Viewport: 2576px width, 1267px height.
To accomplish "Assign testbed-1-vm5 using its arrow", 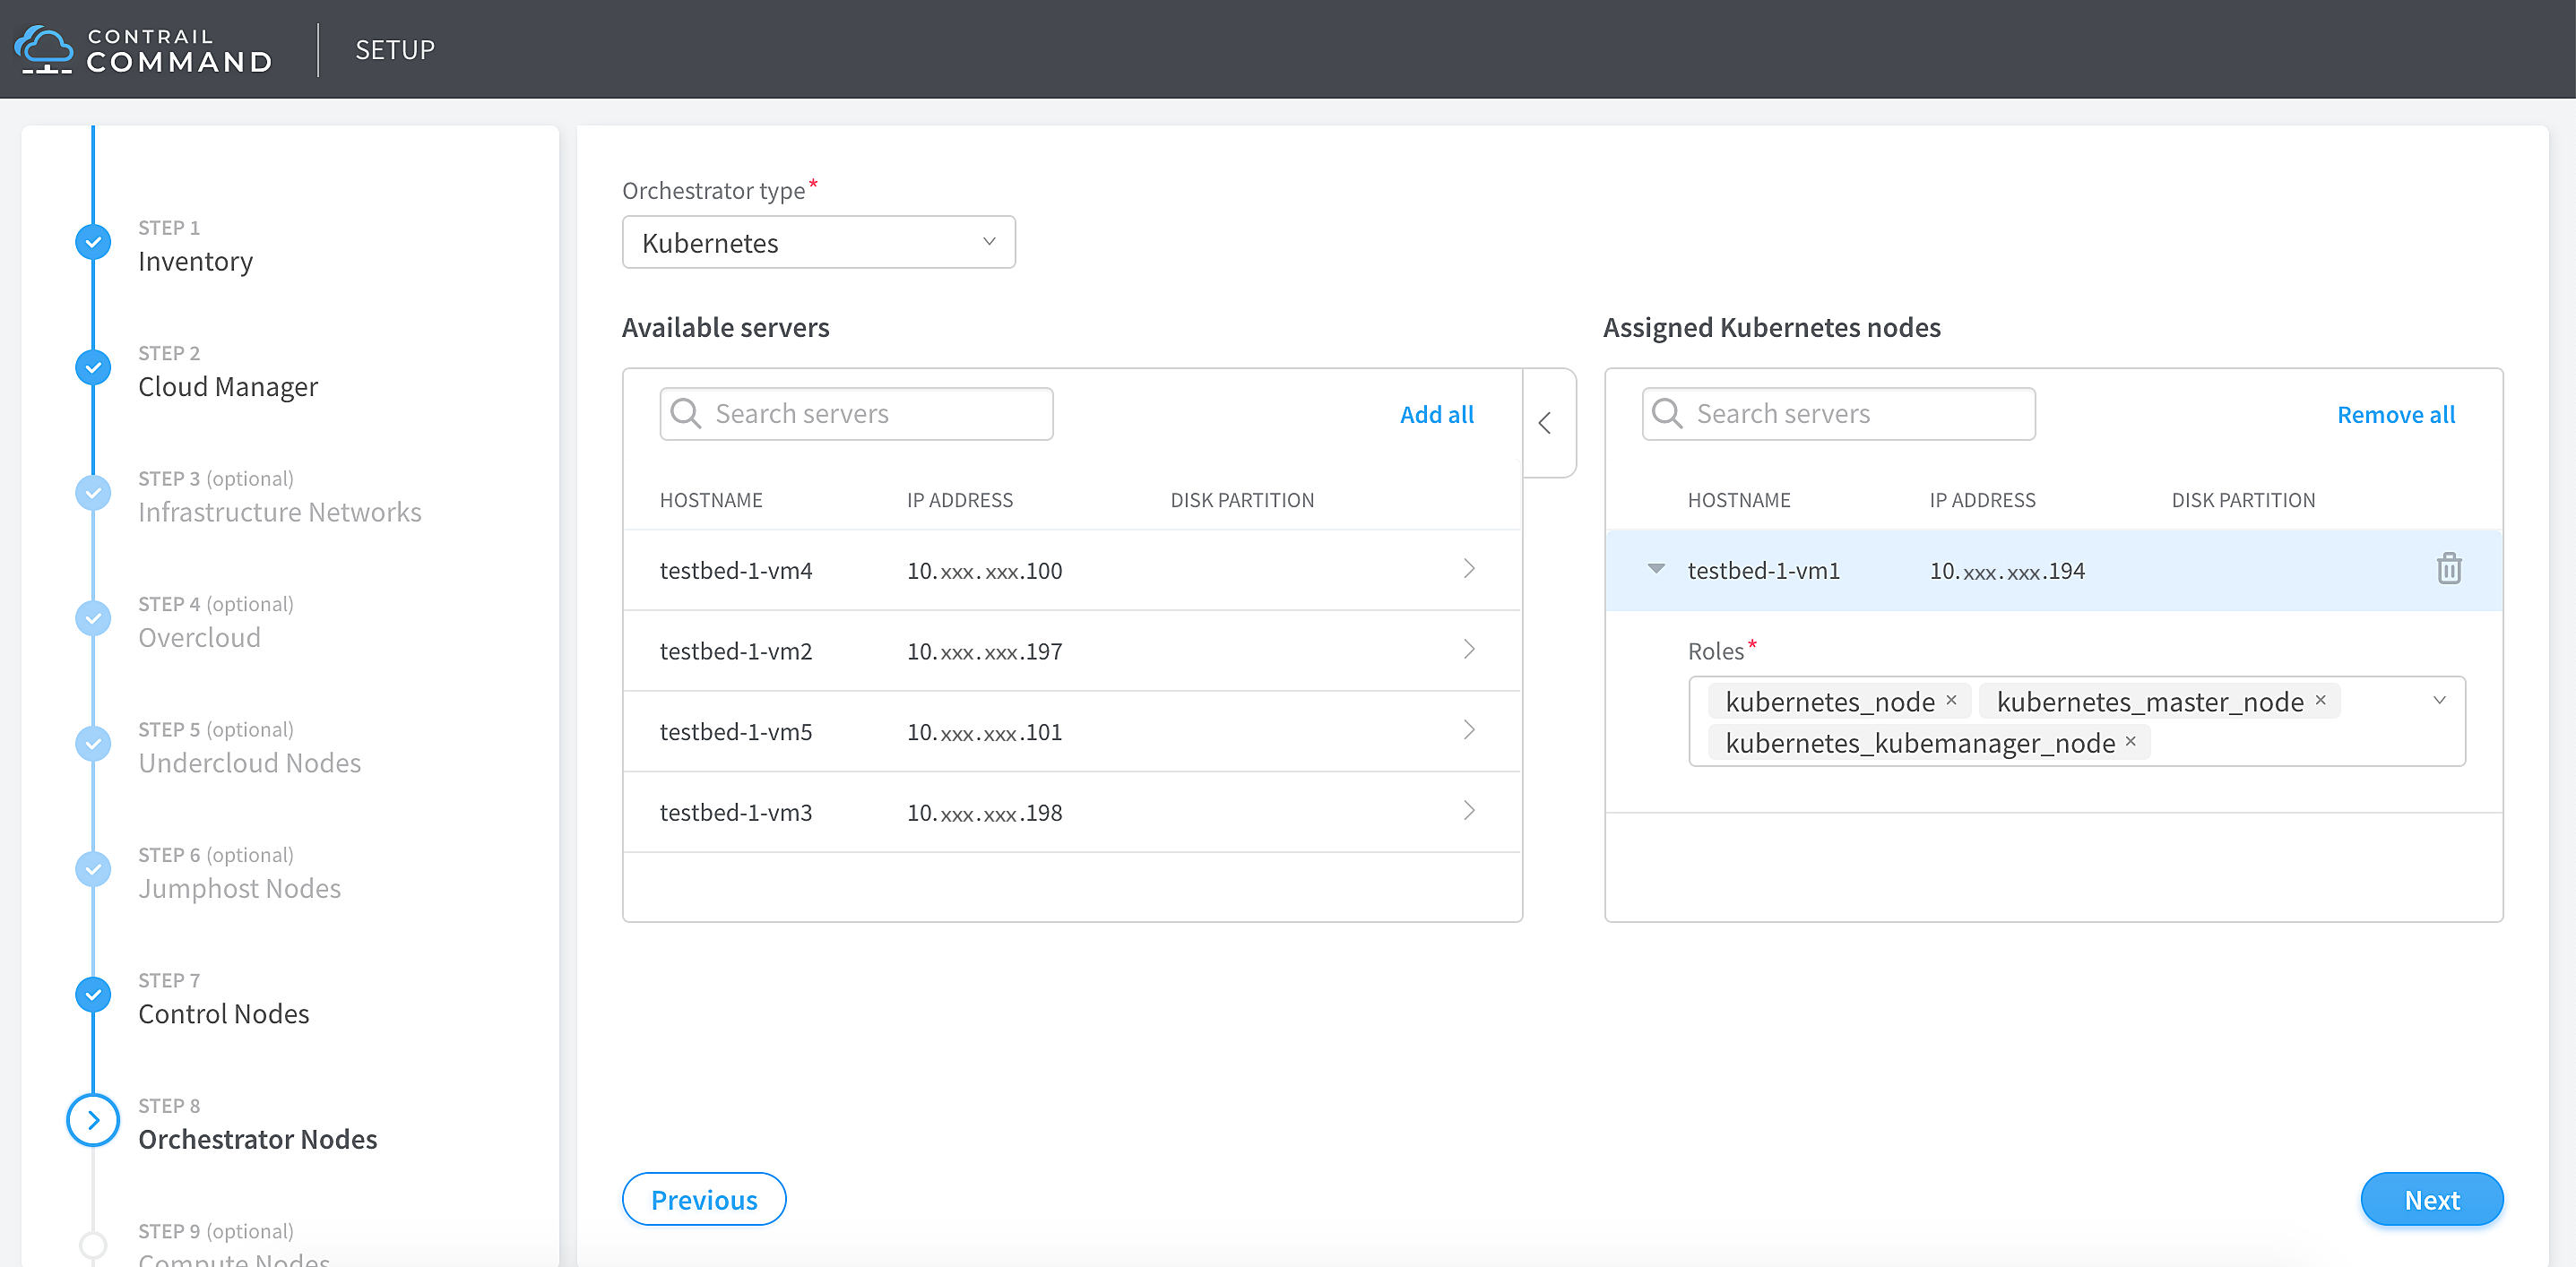I will [1469, 730].
